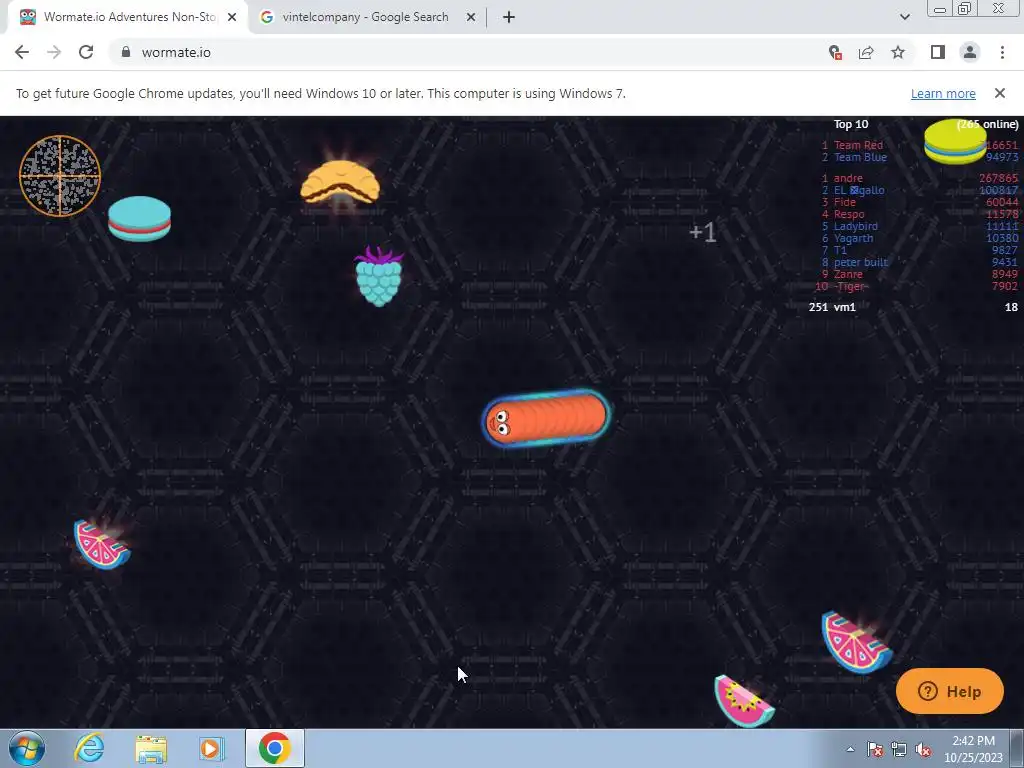Expand the tab search chevron
The width and height of the screenshot is (1024, 768).
pyautogui.click(x=904, y=17)
